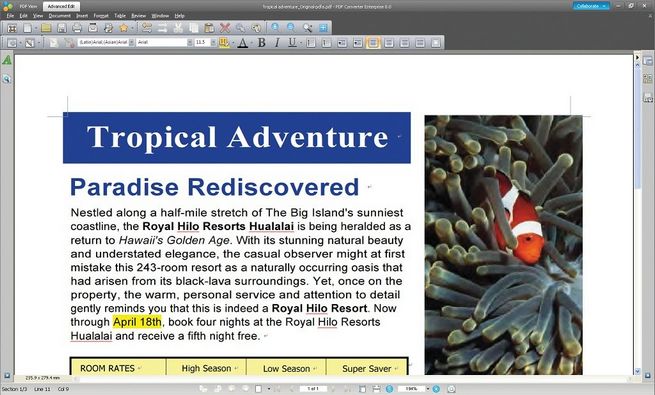Click the first icon in top toolbar
This screenshot has height=395, width=655.
point(12,28)
